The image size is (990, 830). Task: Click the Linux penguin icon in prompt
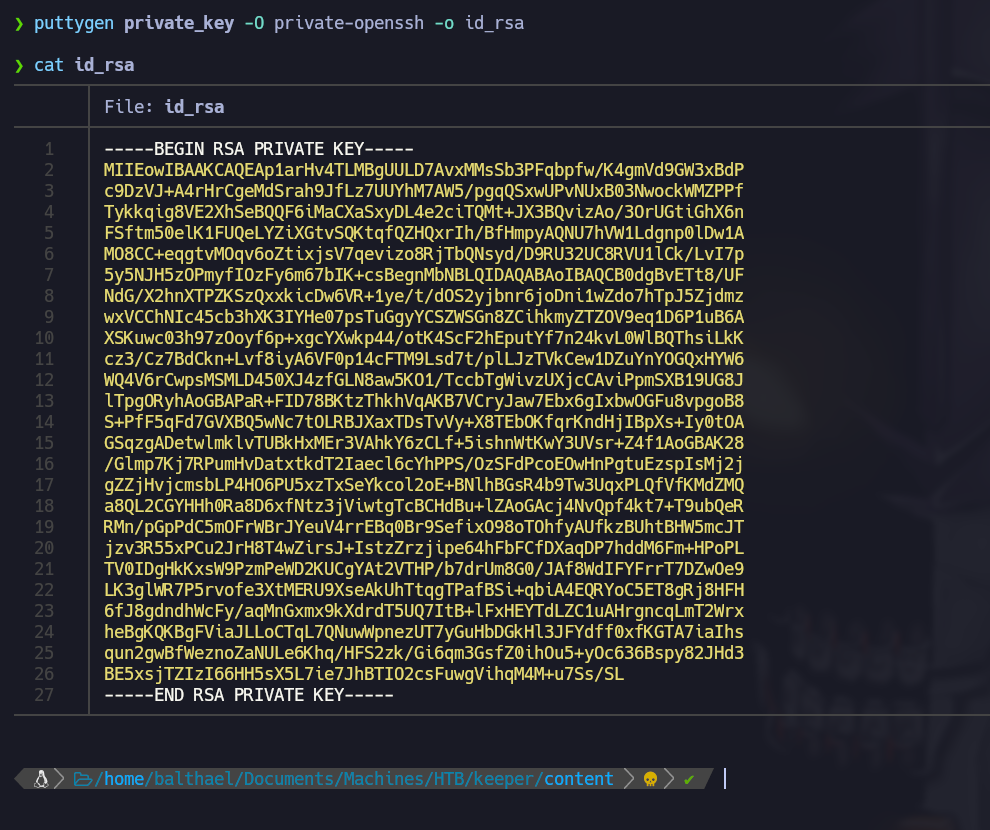pos(41,779)
